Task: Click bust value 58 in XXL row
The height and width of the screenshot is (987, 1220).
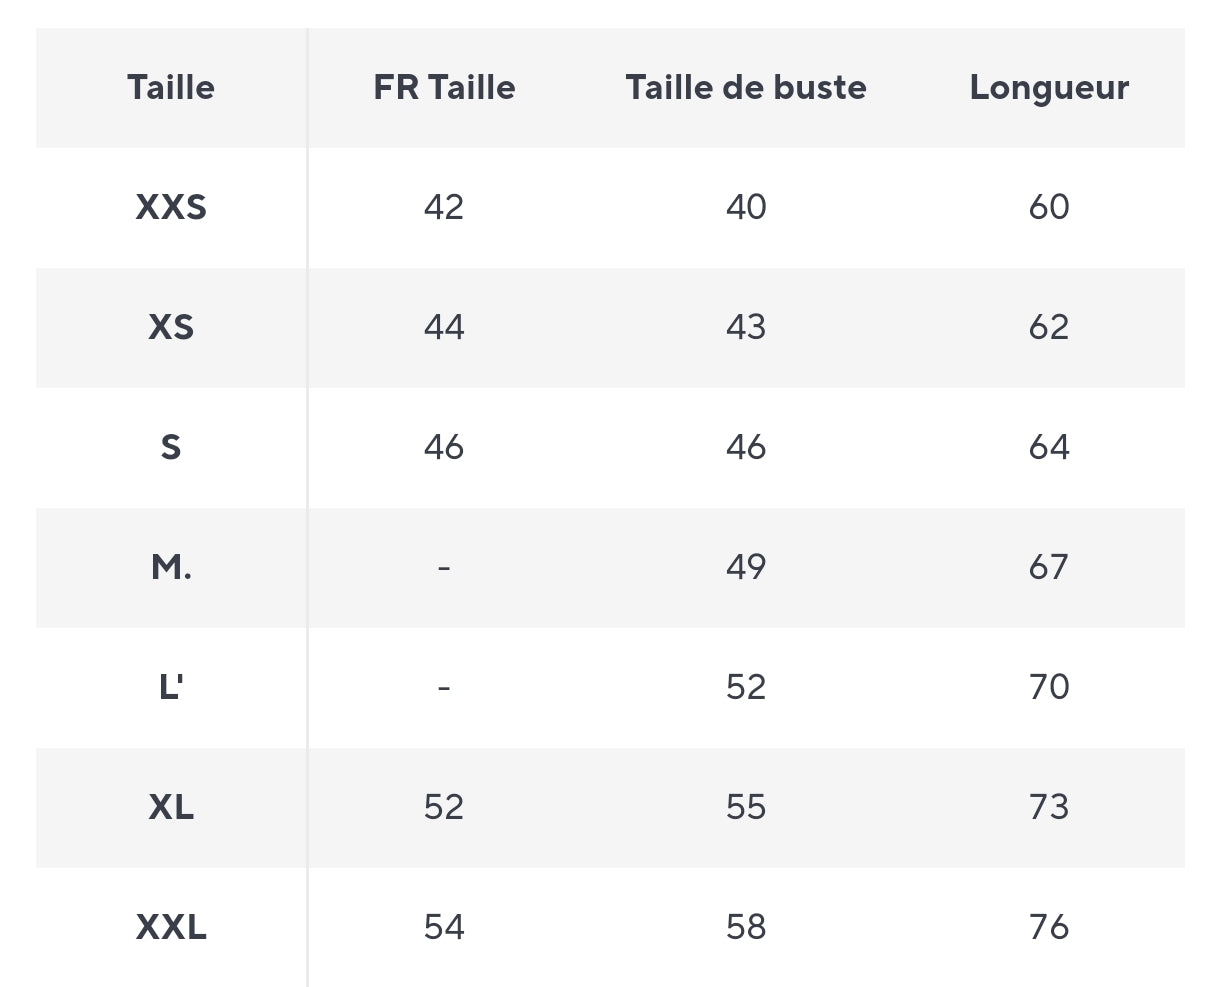Action: click(x=746, y=927)
